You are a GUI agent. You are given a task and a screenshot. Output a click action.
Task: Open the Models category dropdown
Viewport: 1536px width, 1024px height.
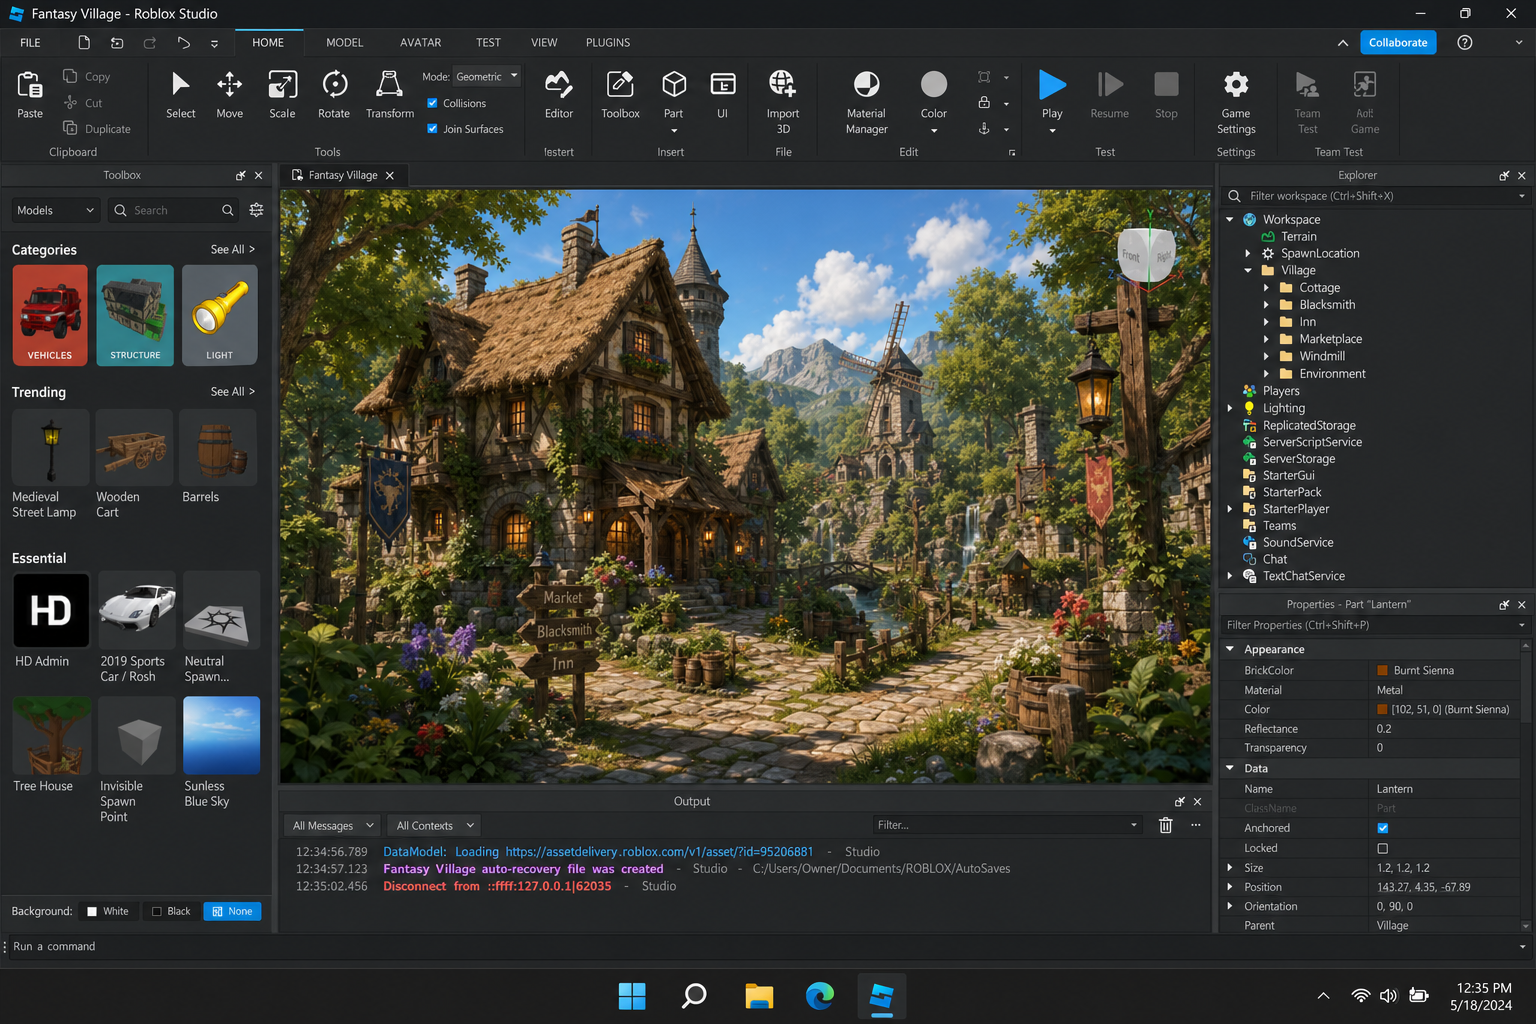click(56, 210)
